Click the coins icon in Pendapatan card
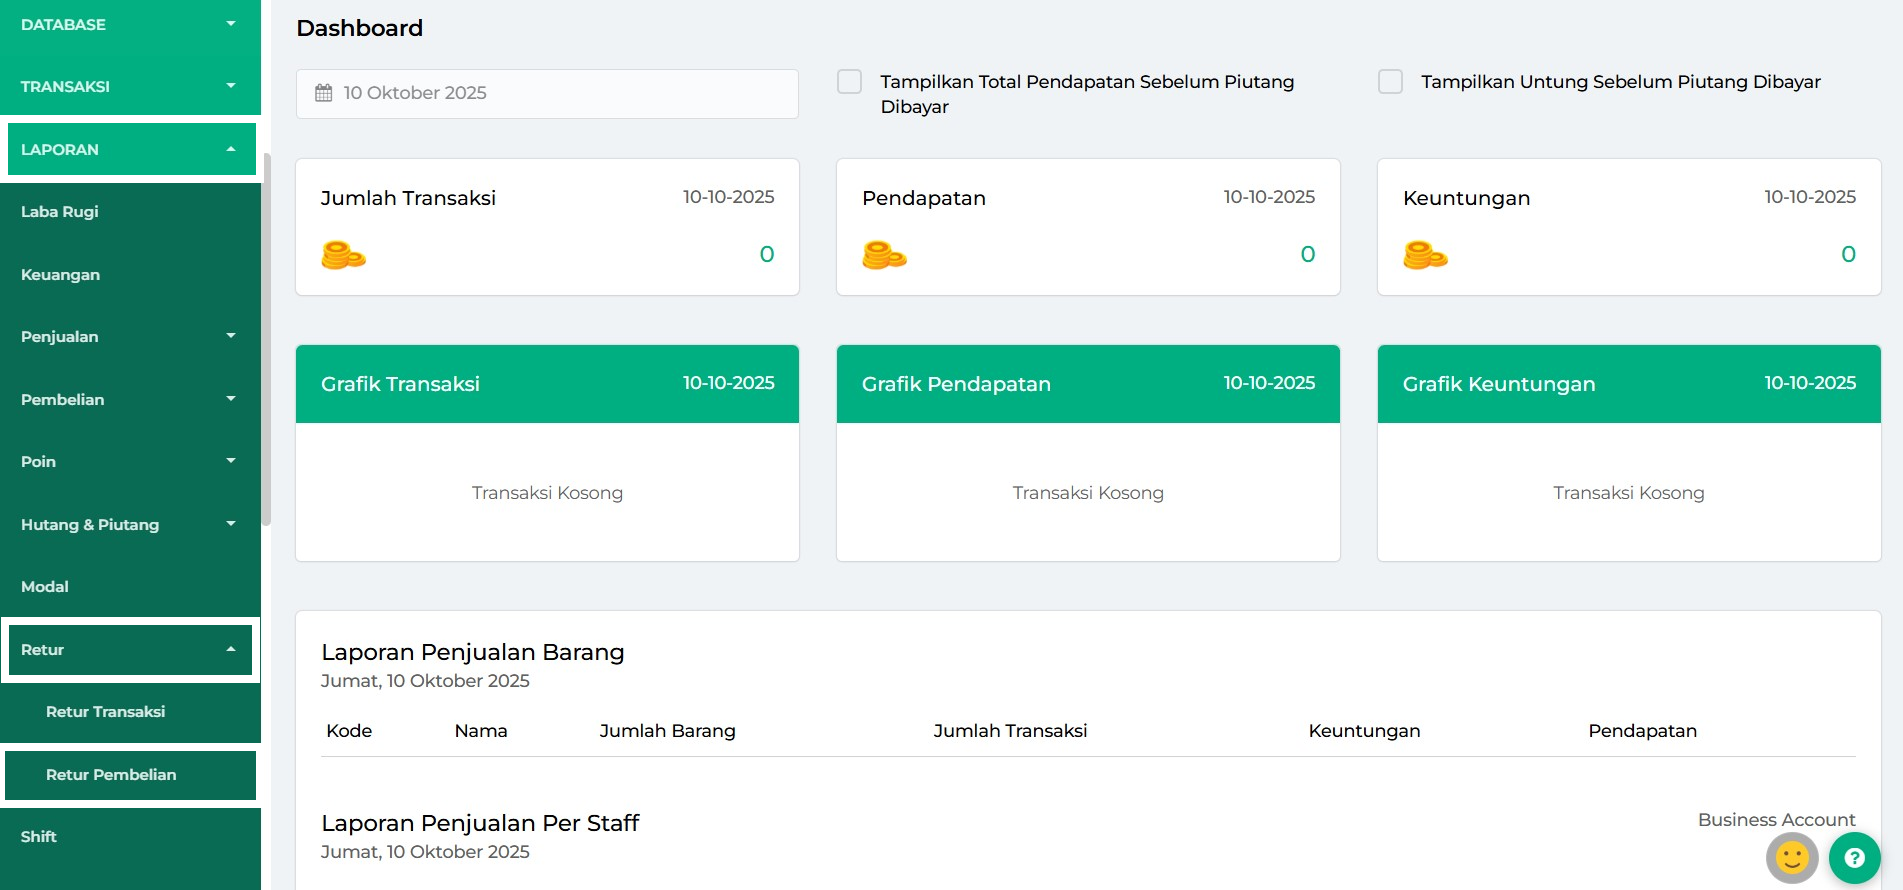 [x=884, y=255]
